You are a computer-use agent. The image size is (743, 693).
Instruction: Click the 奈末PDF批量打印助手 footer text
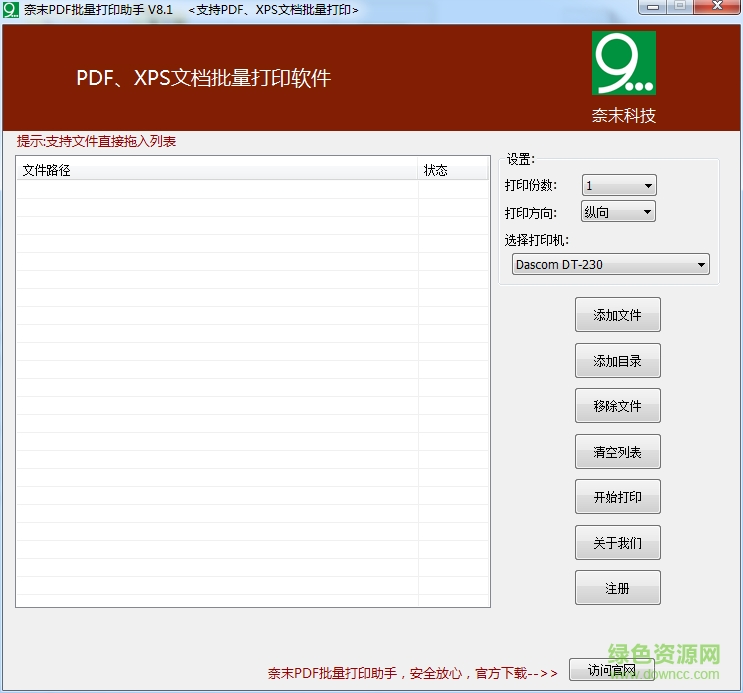point(412,673)
